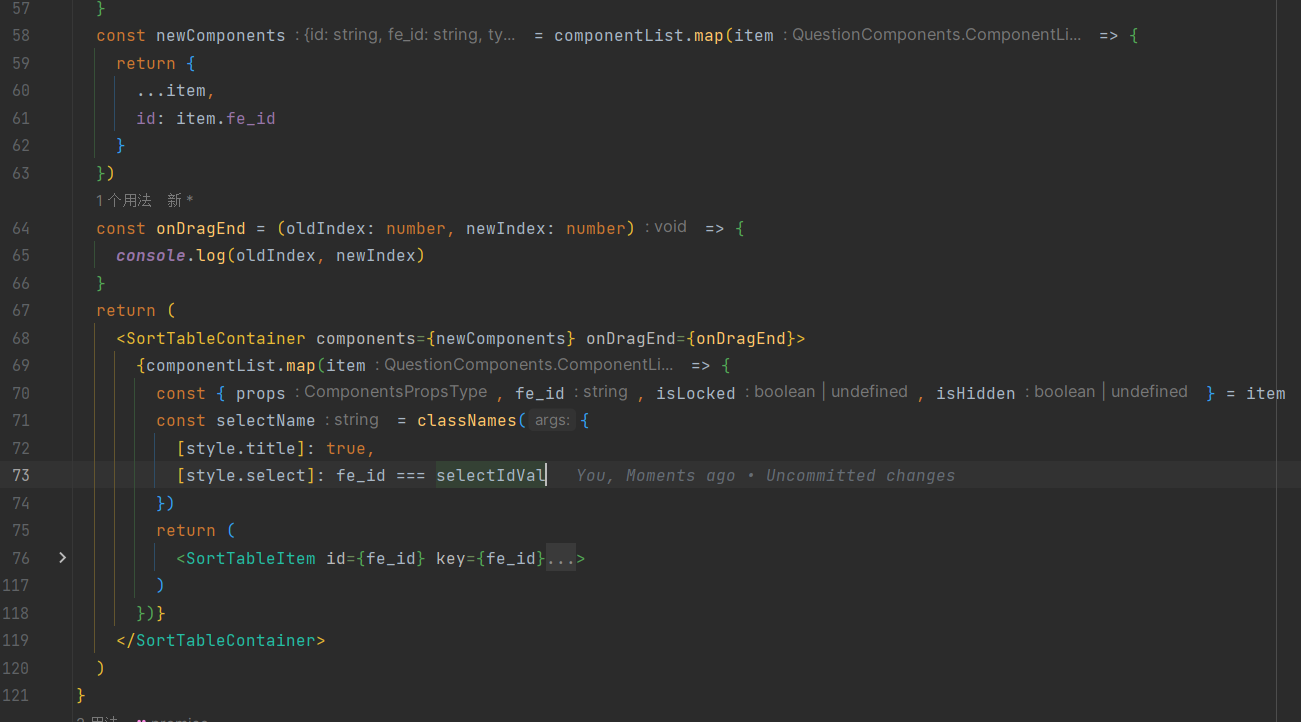1301x722 pixels.
Task: Expand the folded SortTableItem block at line 76
Action: point(62,557)
